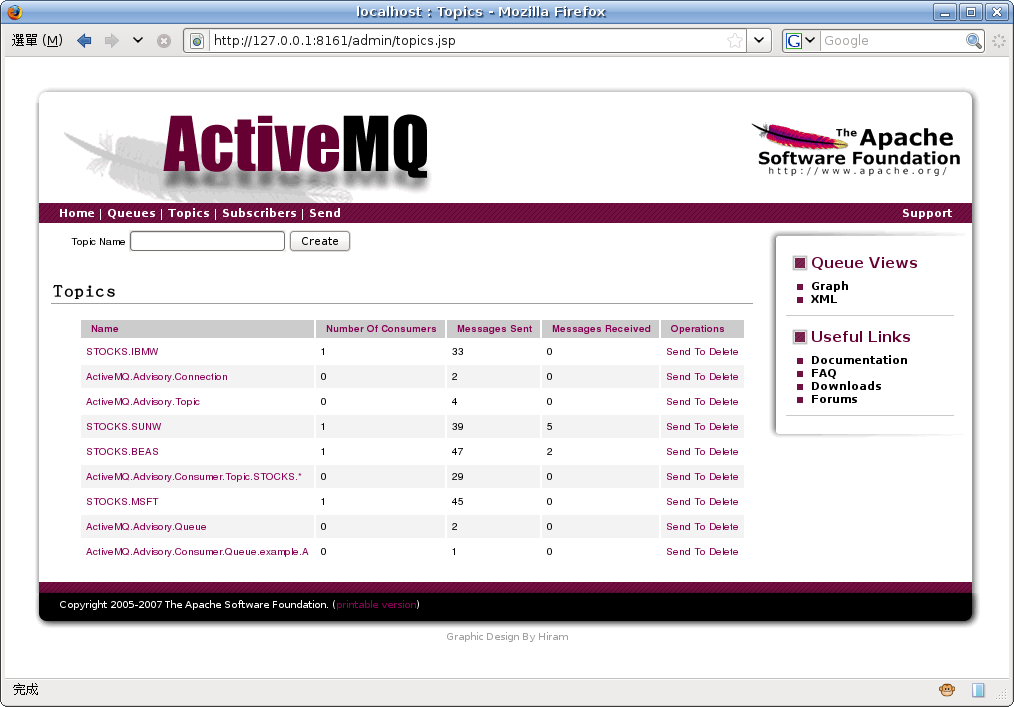1014x707 pixels.
Task: Click the Stop loading icon
Action: (x=164, y=41)
